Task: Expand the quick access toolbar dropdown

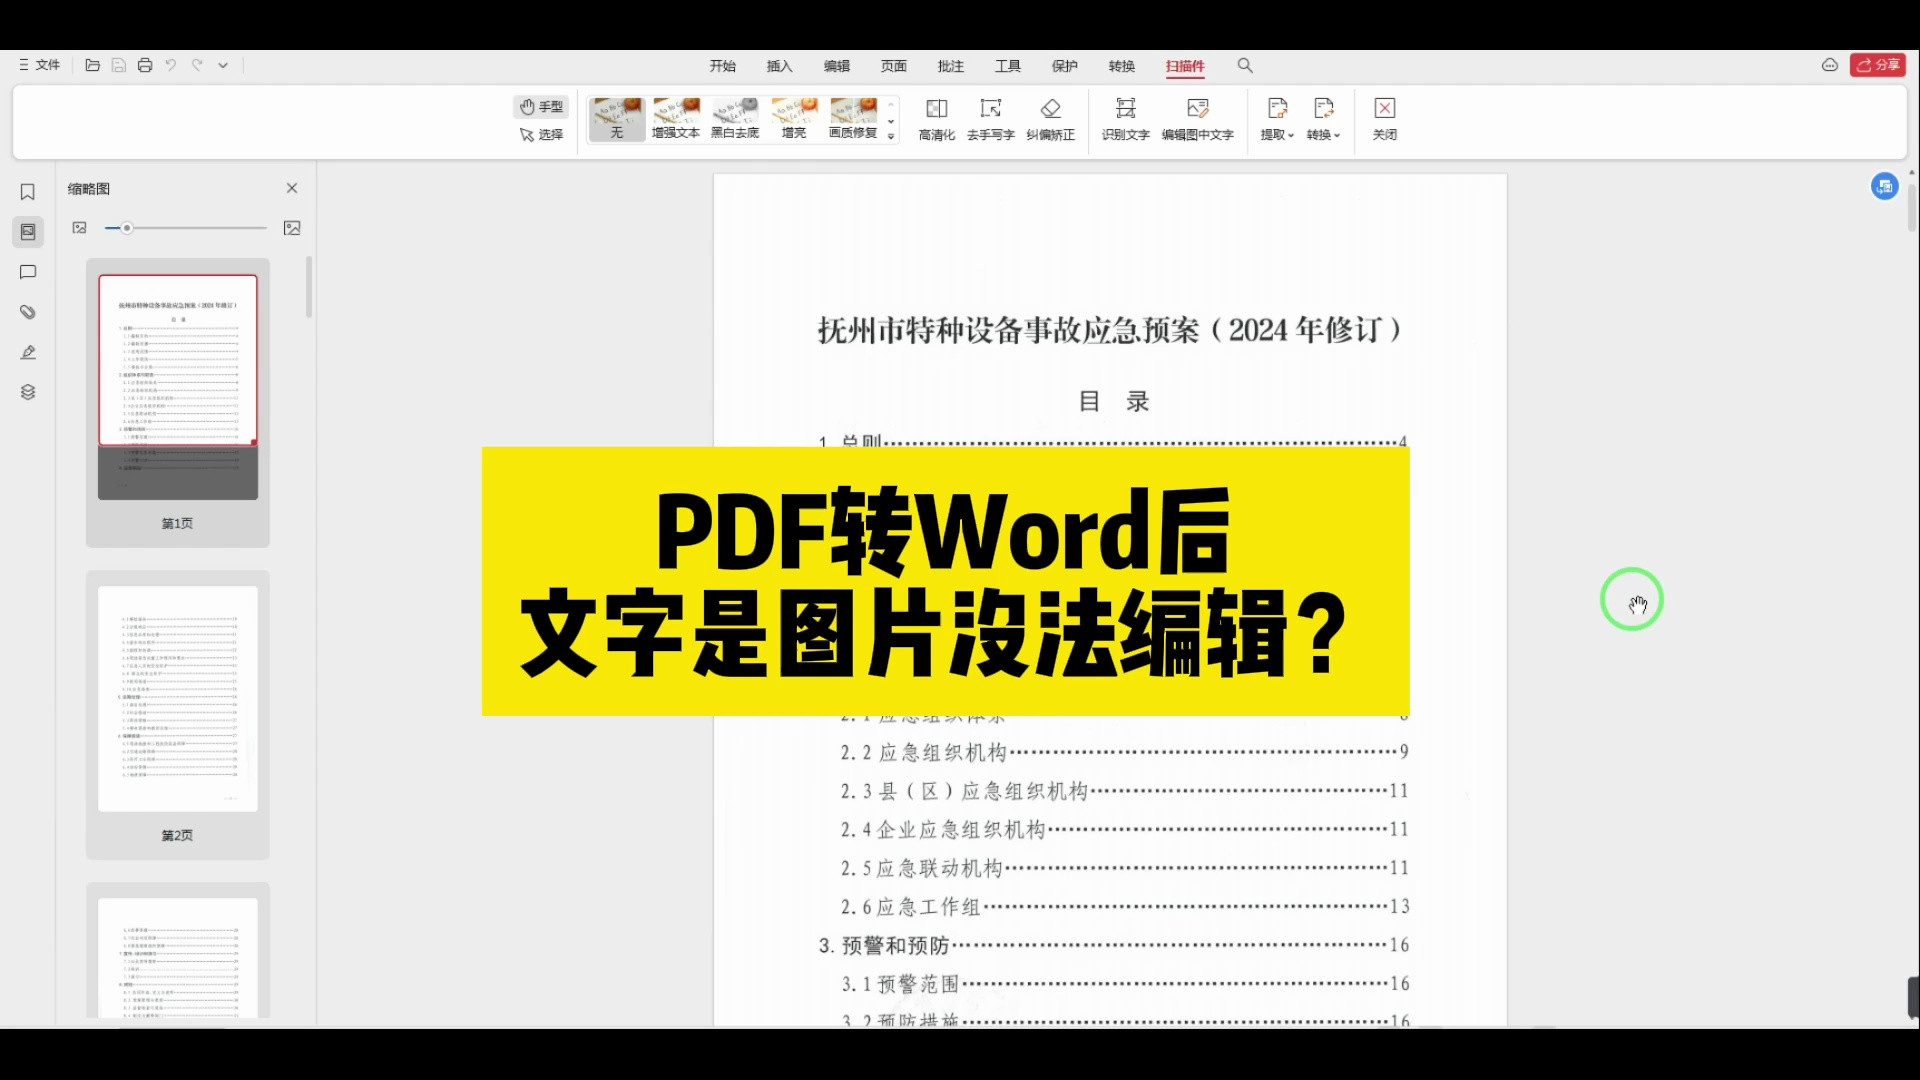Action: [x=223, y=65]
